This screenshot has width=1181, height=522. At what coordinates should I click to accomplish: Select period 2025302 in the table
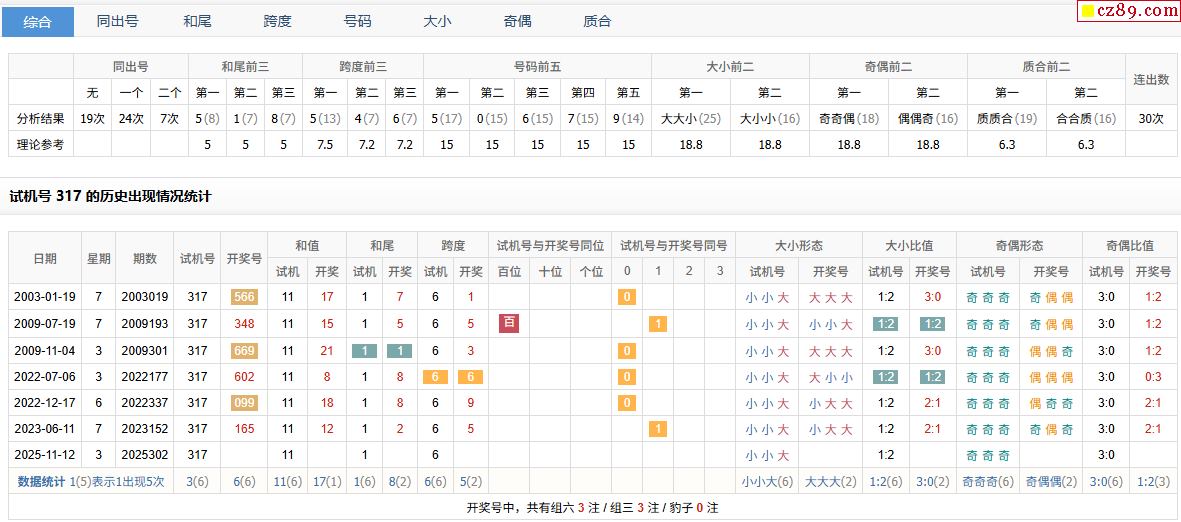tap(145, 455)
